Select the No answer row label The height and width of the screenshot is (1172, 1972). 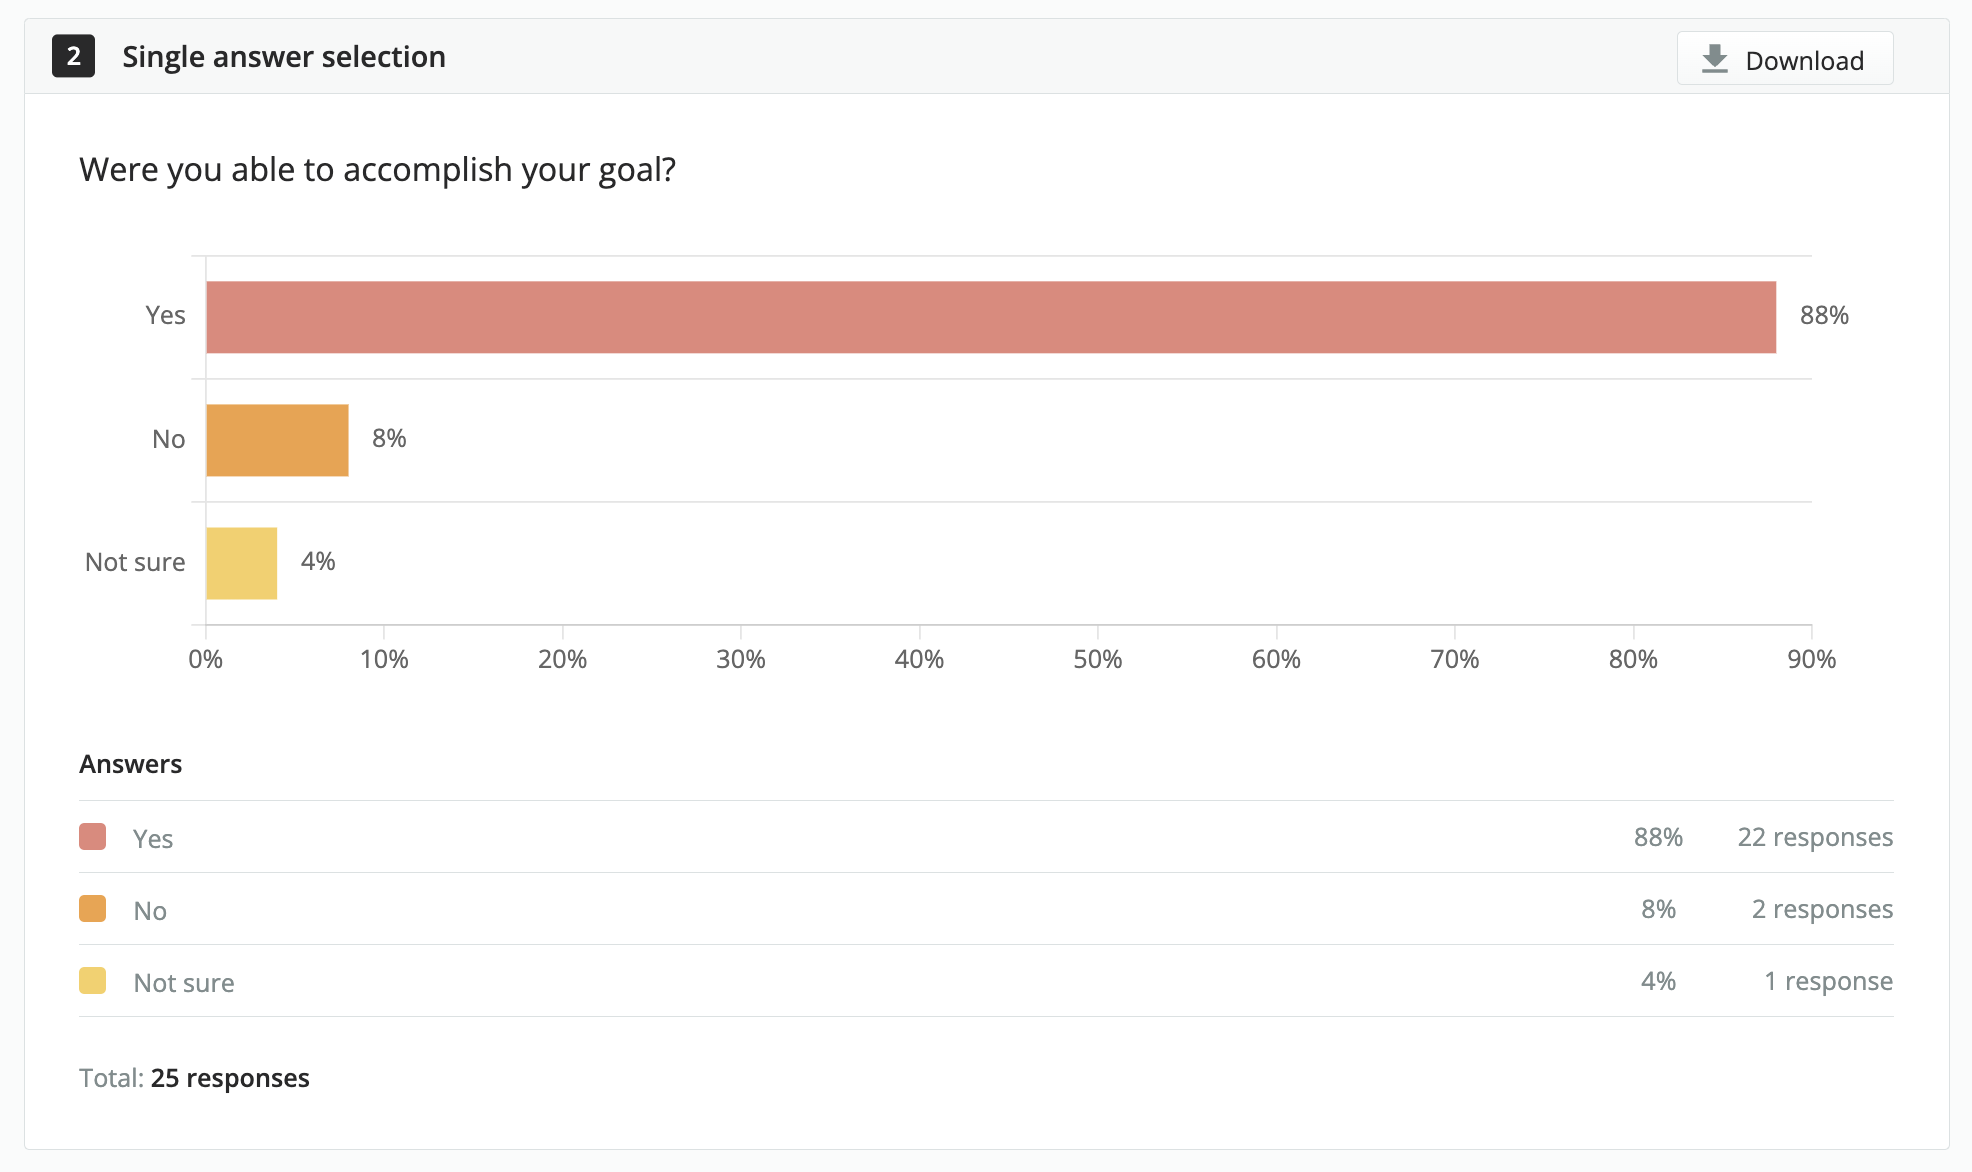click(x=150, y=910)
